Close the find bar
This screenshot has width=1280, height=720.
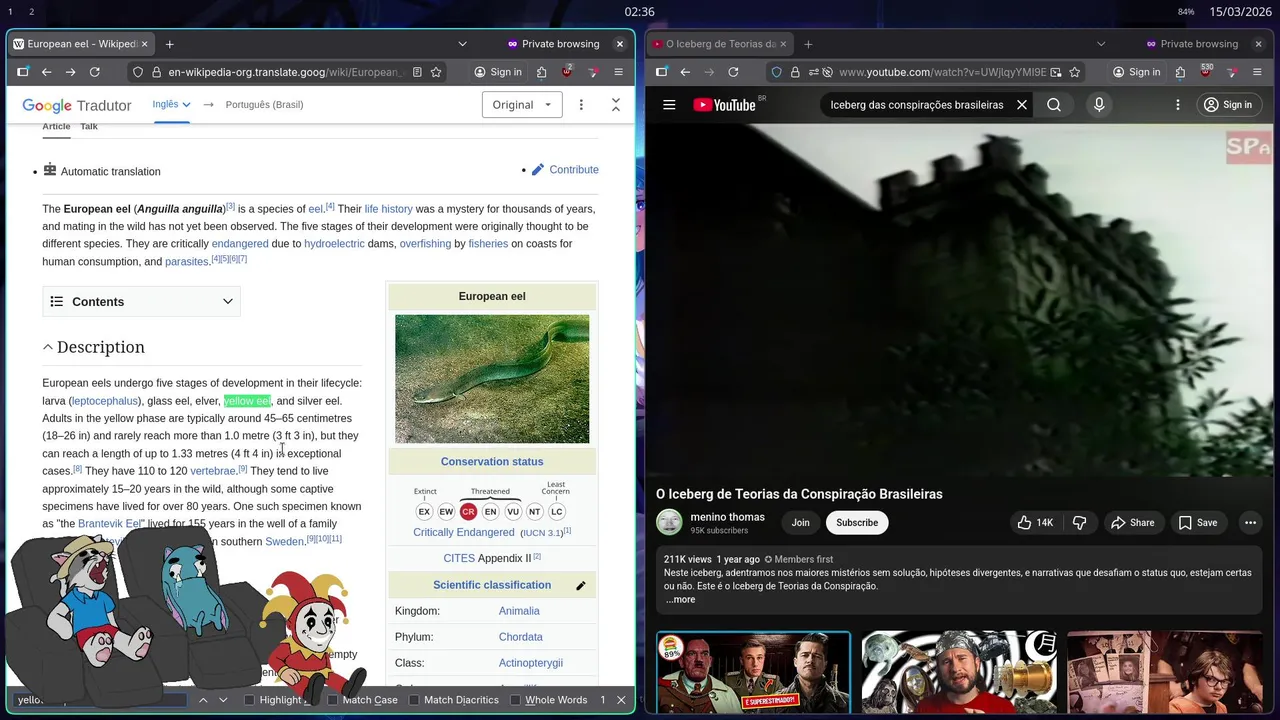click(x=621, y=700)
